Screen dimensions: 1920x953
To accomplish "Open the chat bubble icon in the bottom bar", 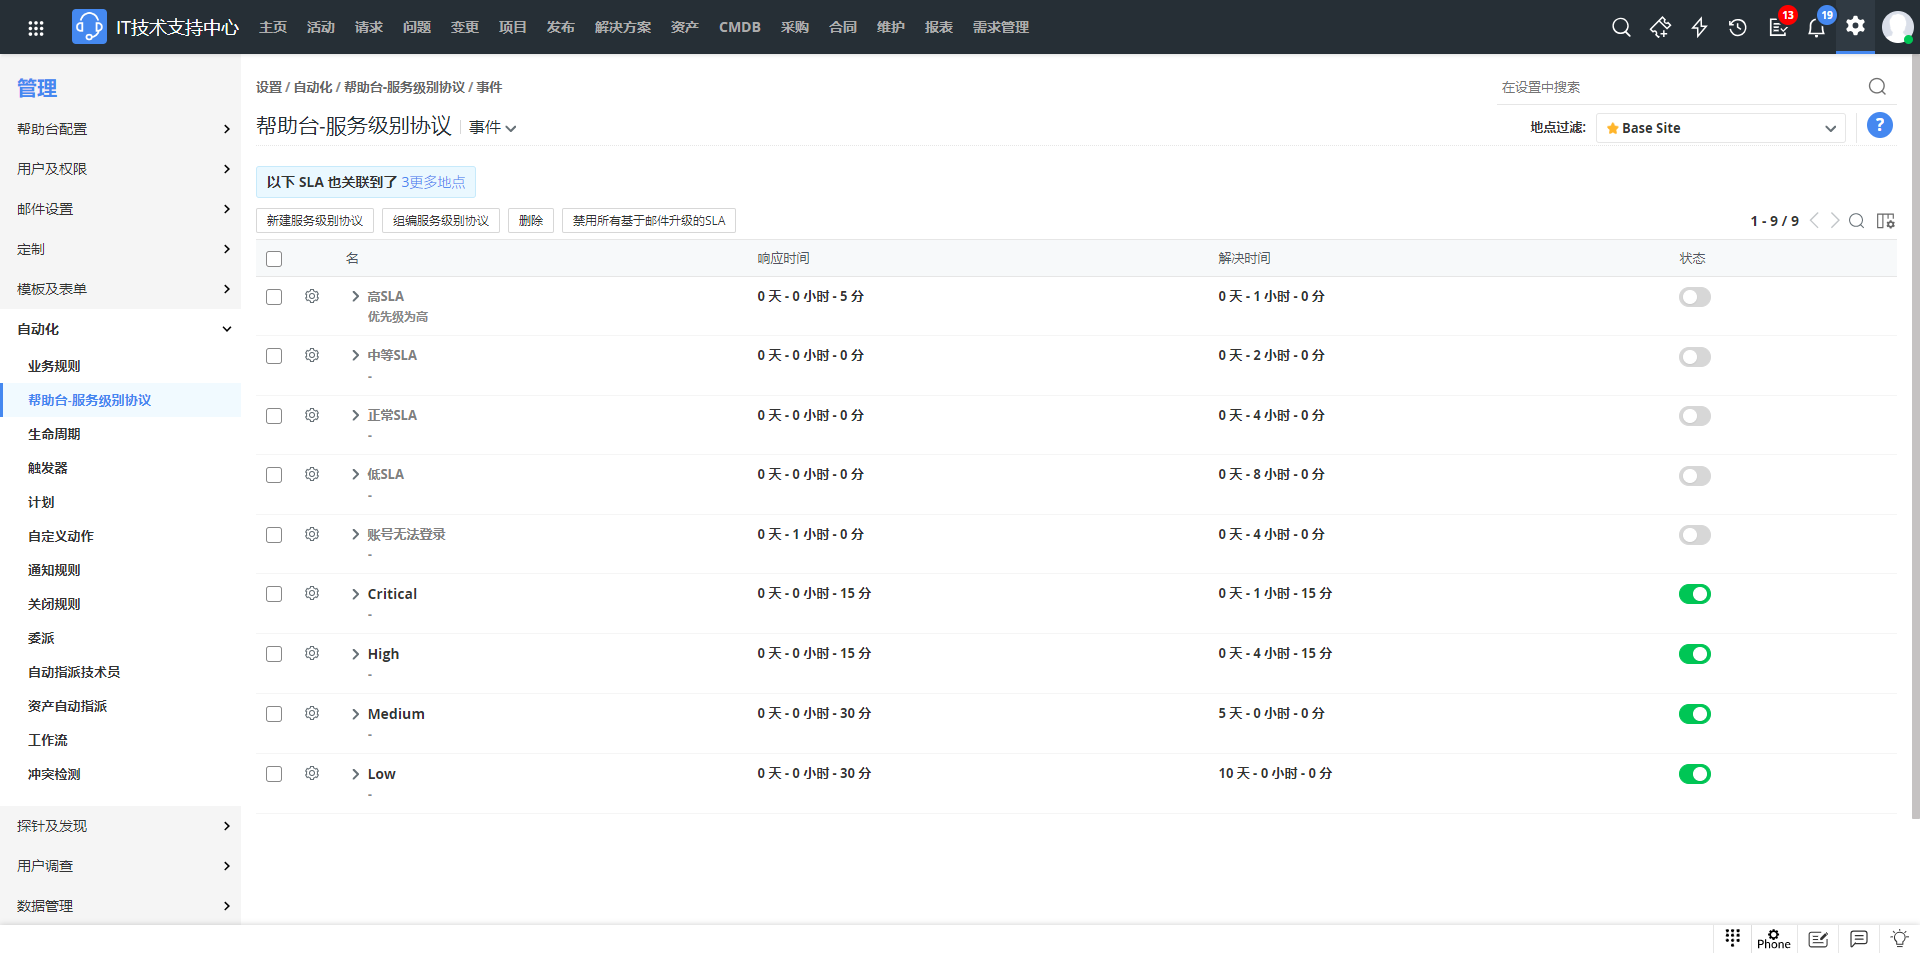I will click(x=1859, y=939).
